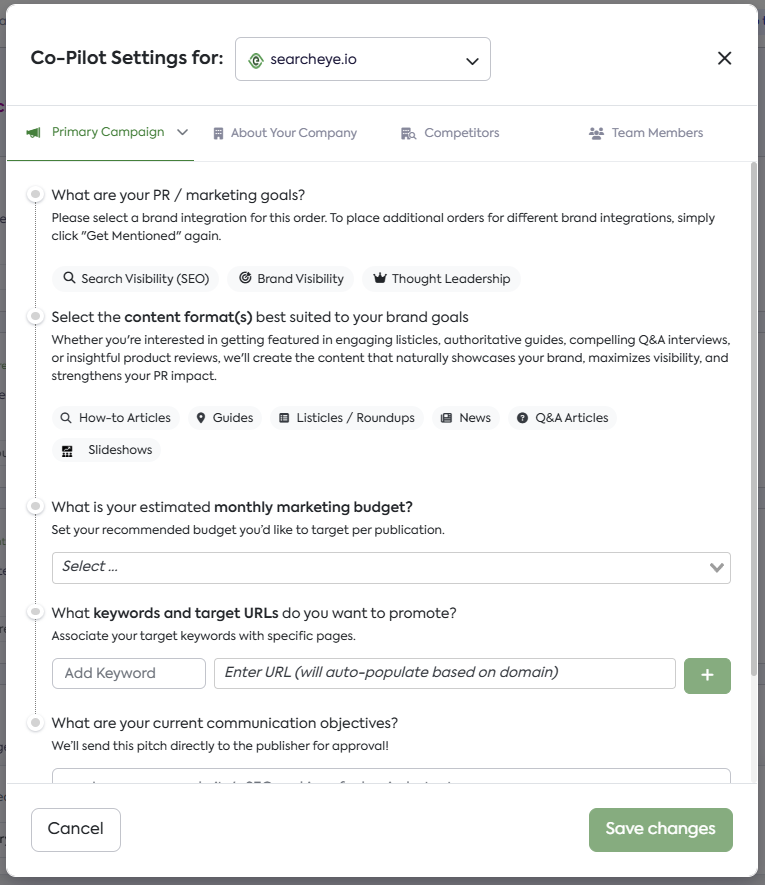The height and width of the screenshot is (885, 765).
Task: Click the Enter URL input field
Action: pyautogui.click(x=445, y=673)
